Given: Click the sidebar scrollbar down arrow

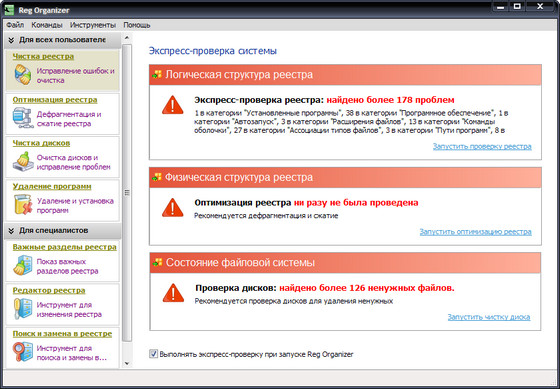Looking at the screenshot, I should click(x=126, y=363).
